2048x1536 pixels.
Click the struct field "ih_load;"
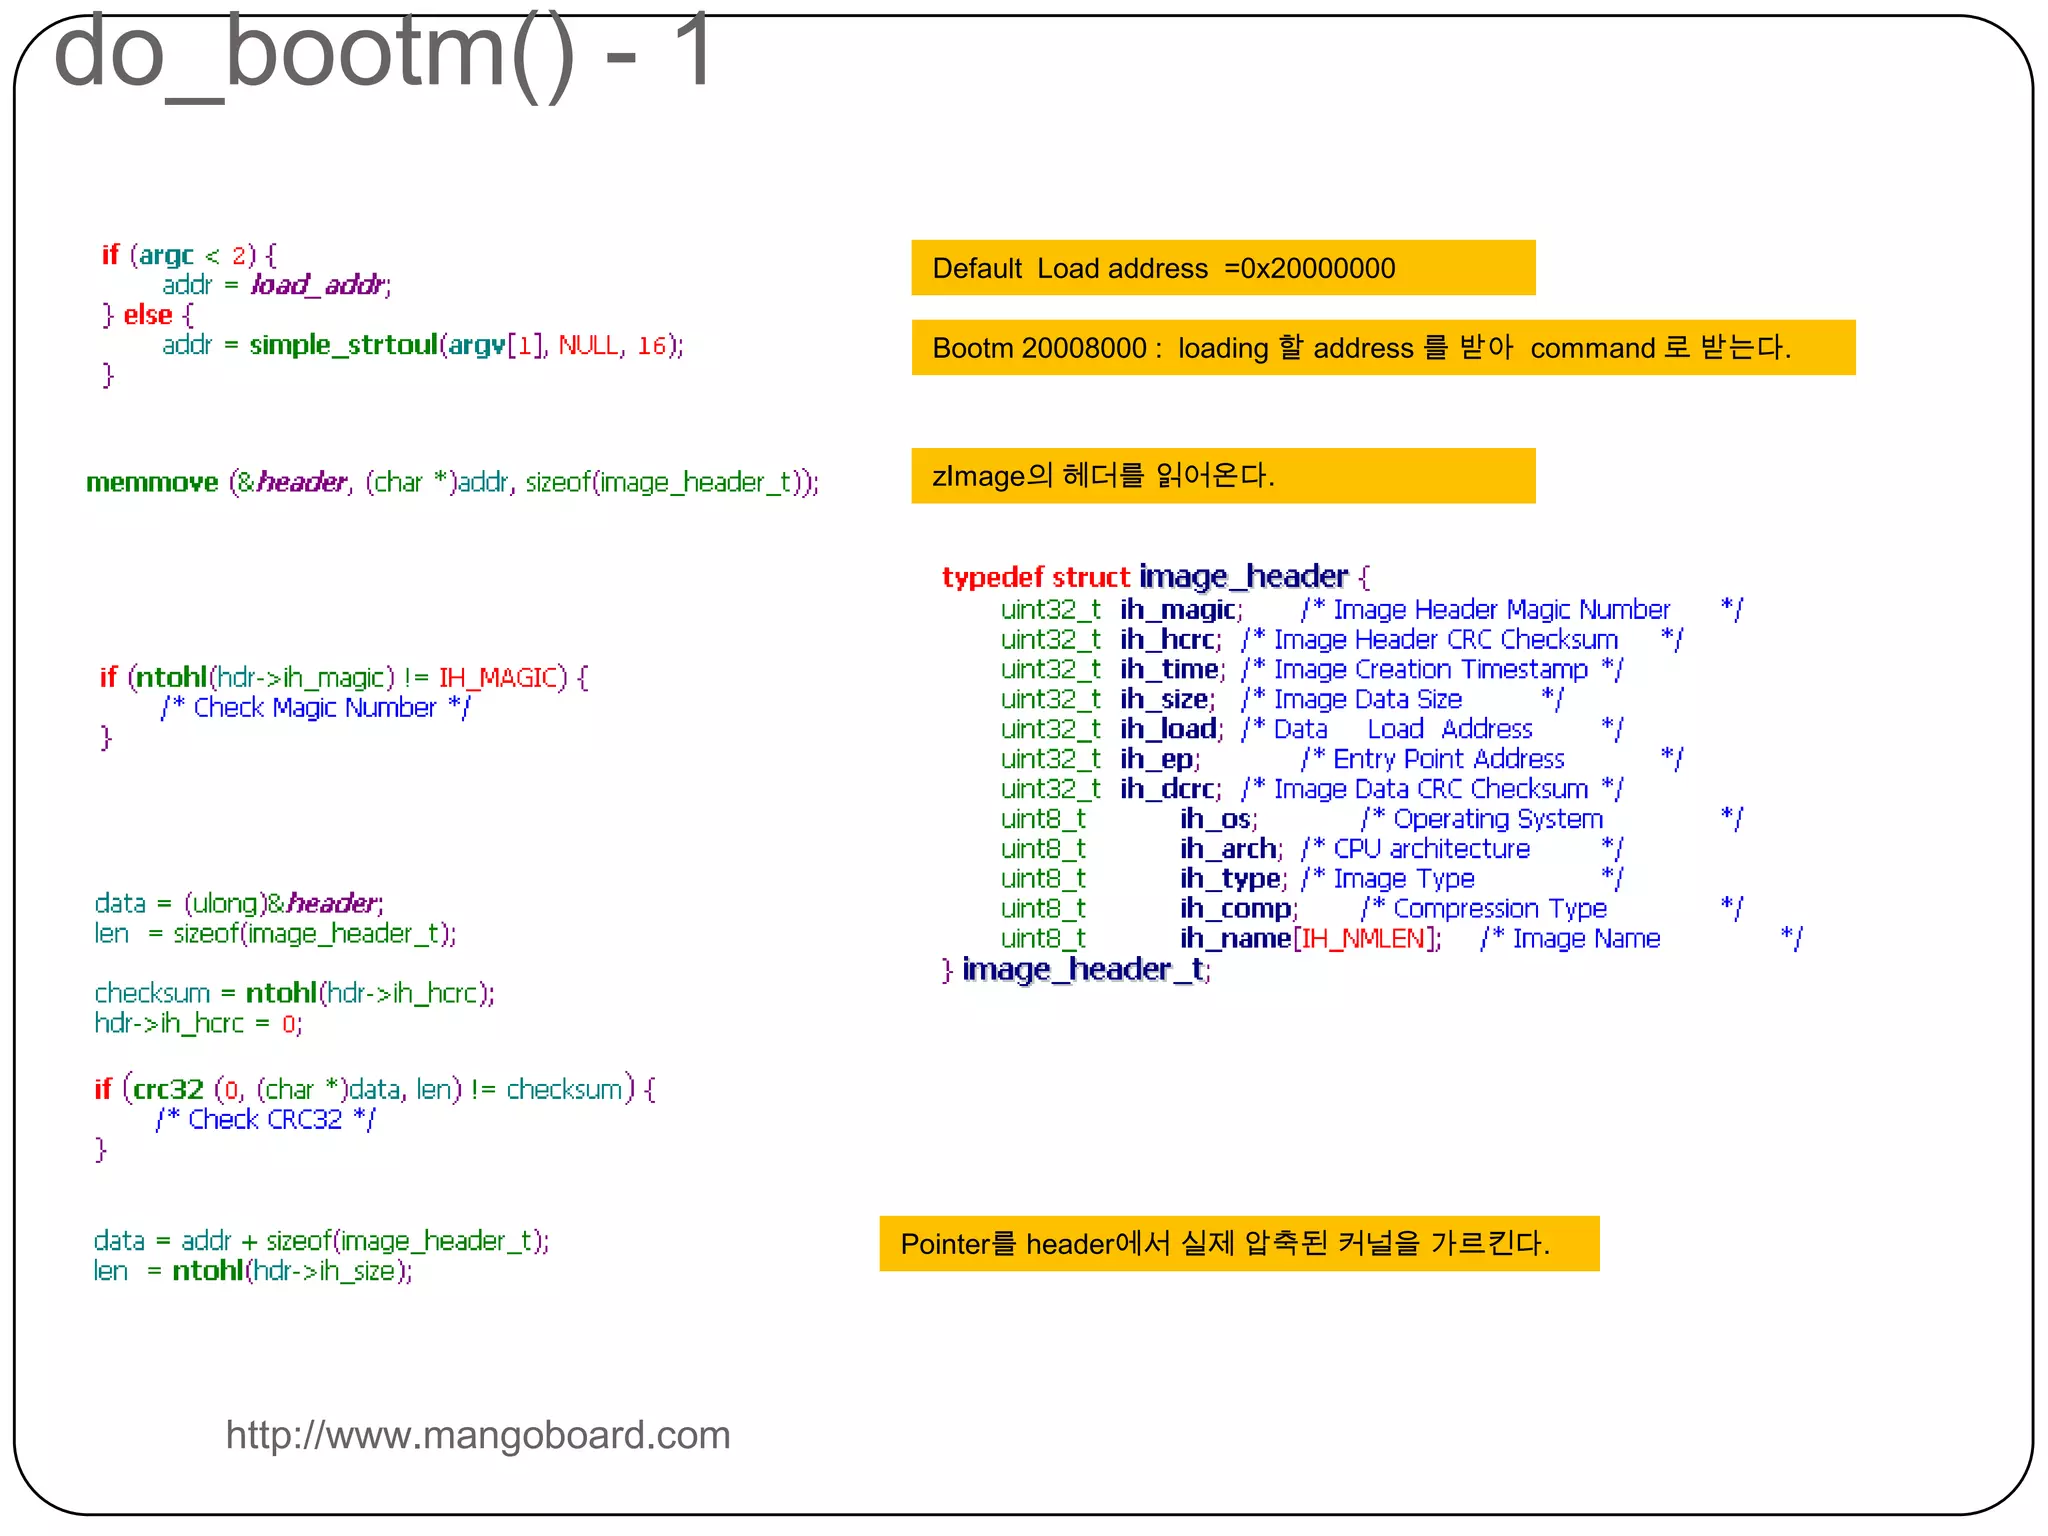[1171, 730]
